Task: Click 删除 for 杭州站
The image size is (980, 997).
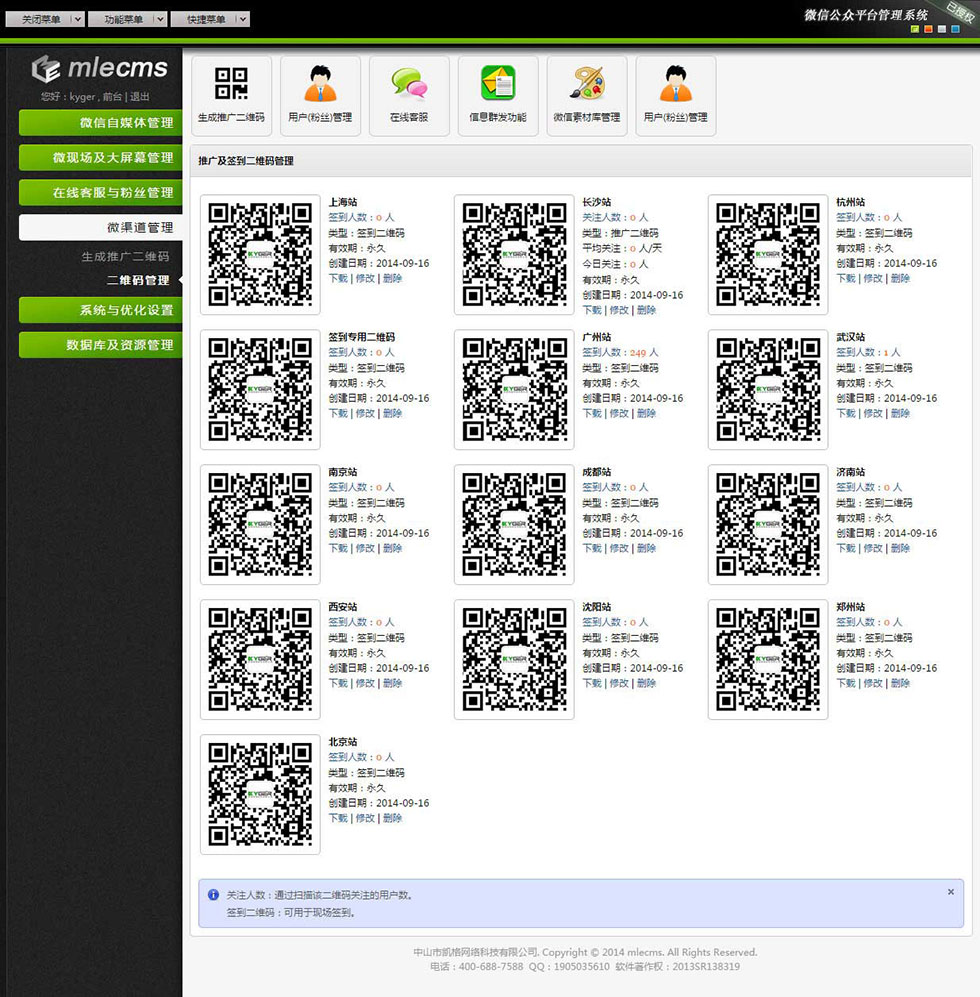Action: pyautogui.click(x=901, y=278)
